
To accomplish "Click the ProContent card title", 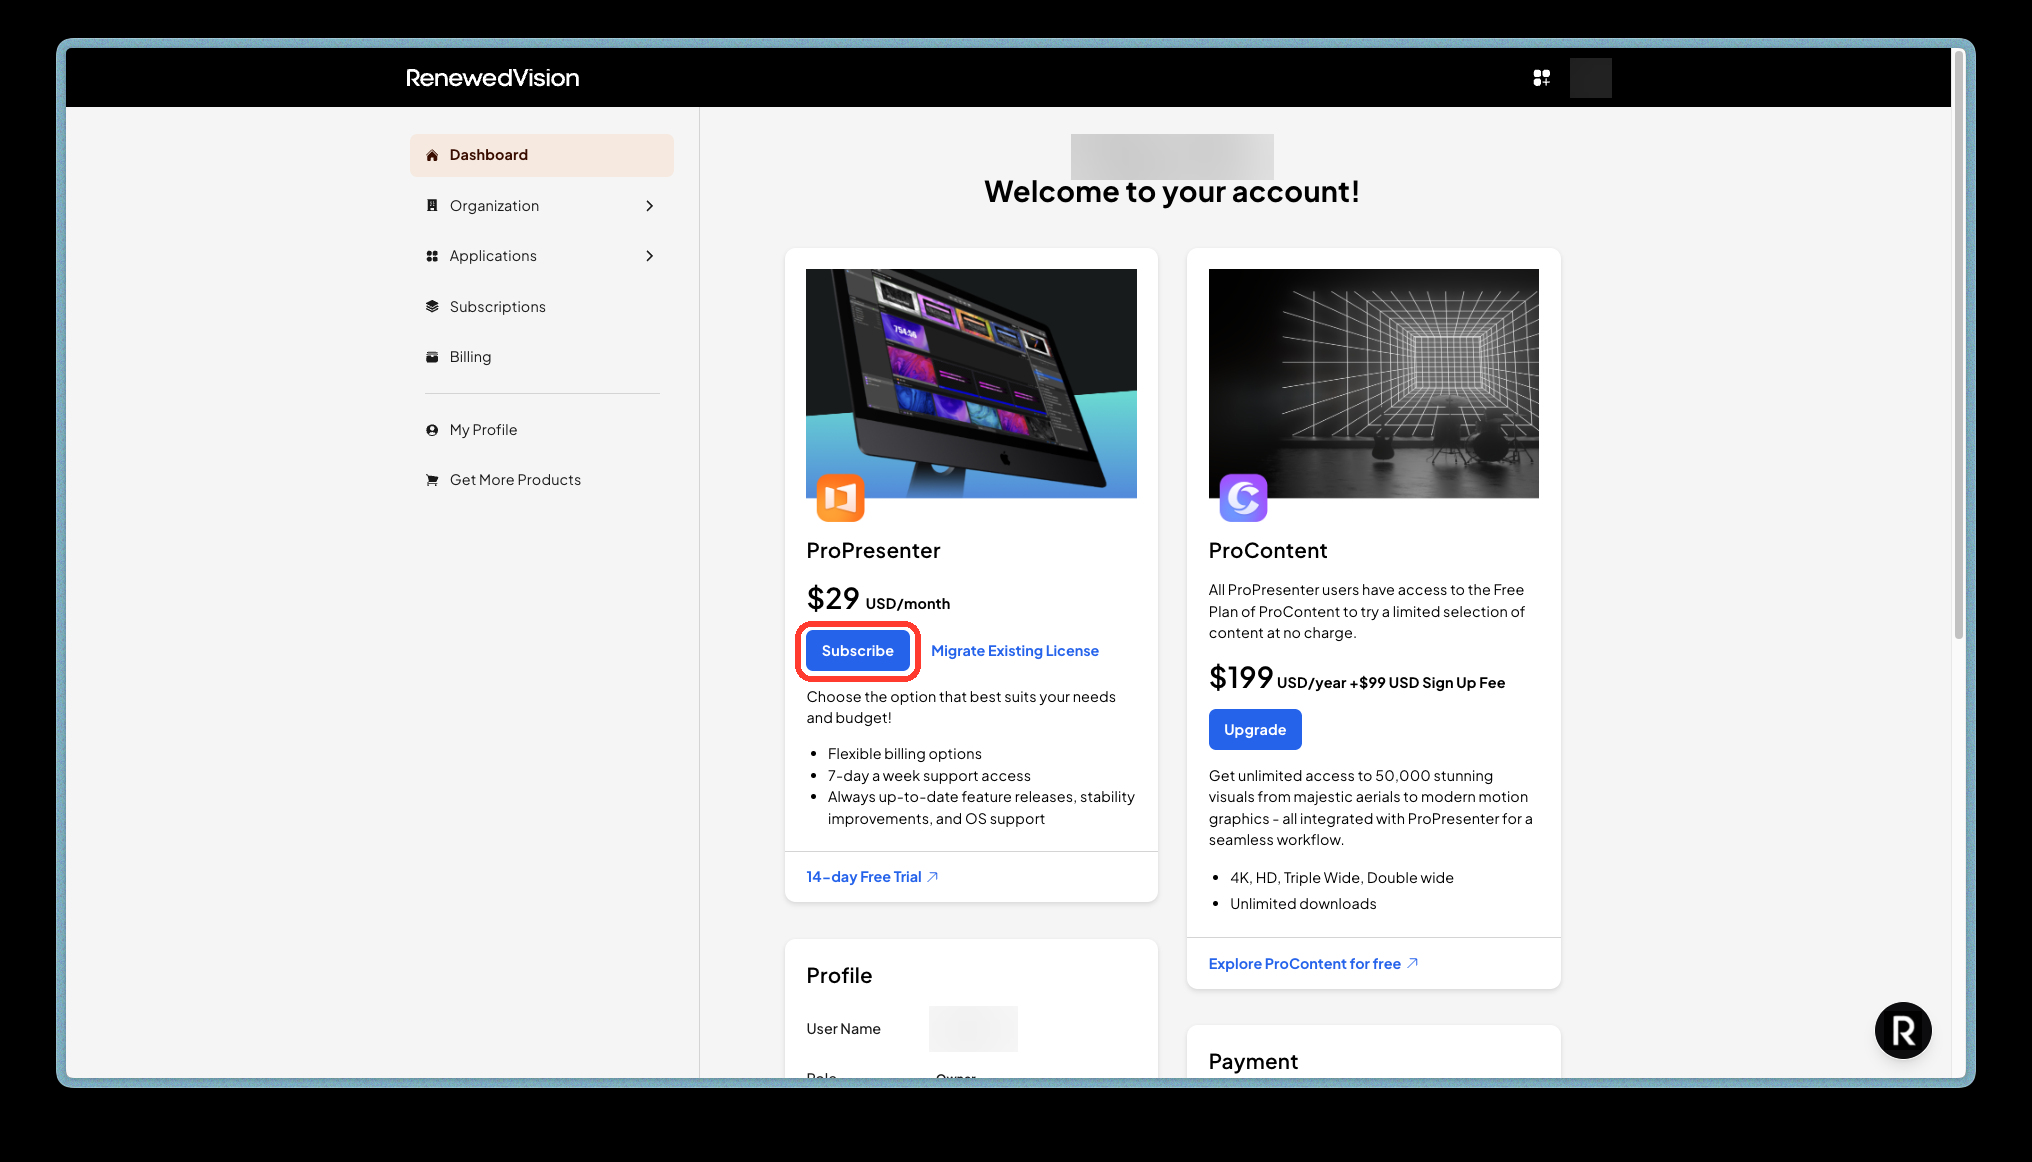I will pos(1267,551).
